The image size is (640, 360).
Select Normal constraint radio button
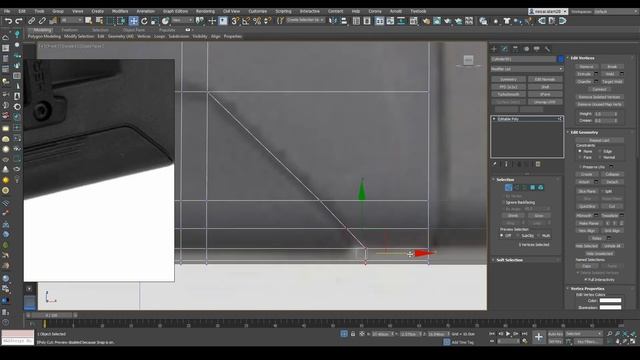click(x=601, y=157)
